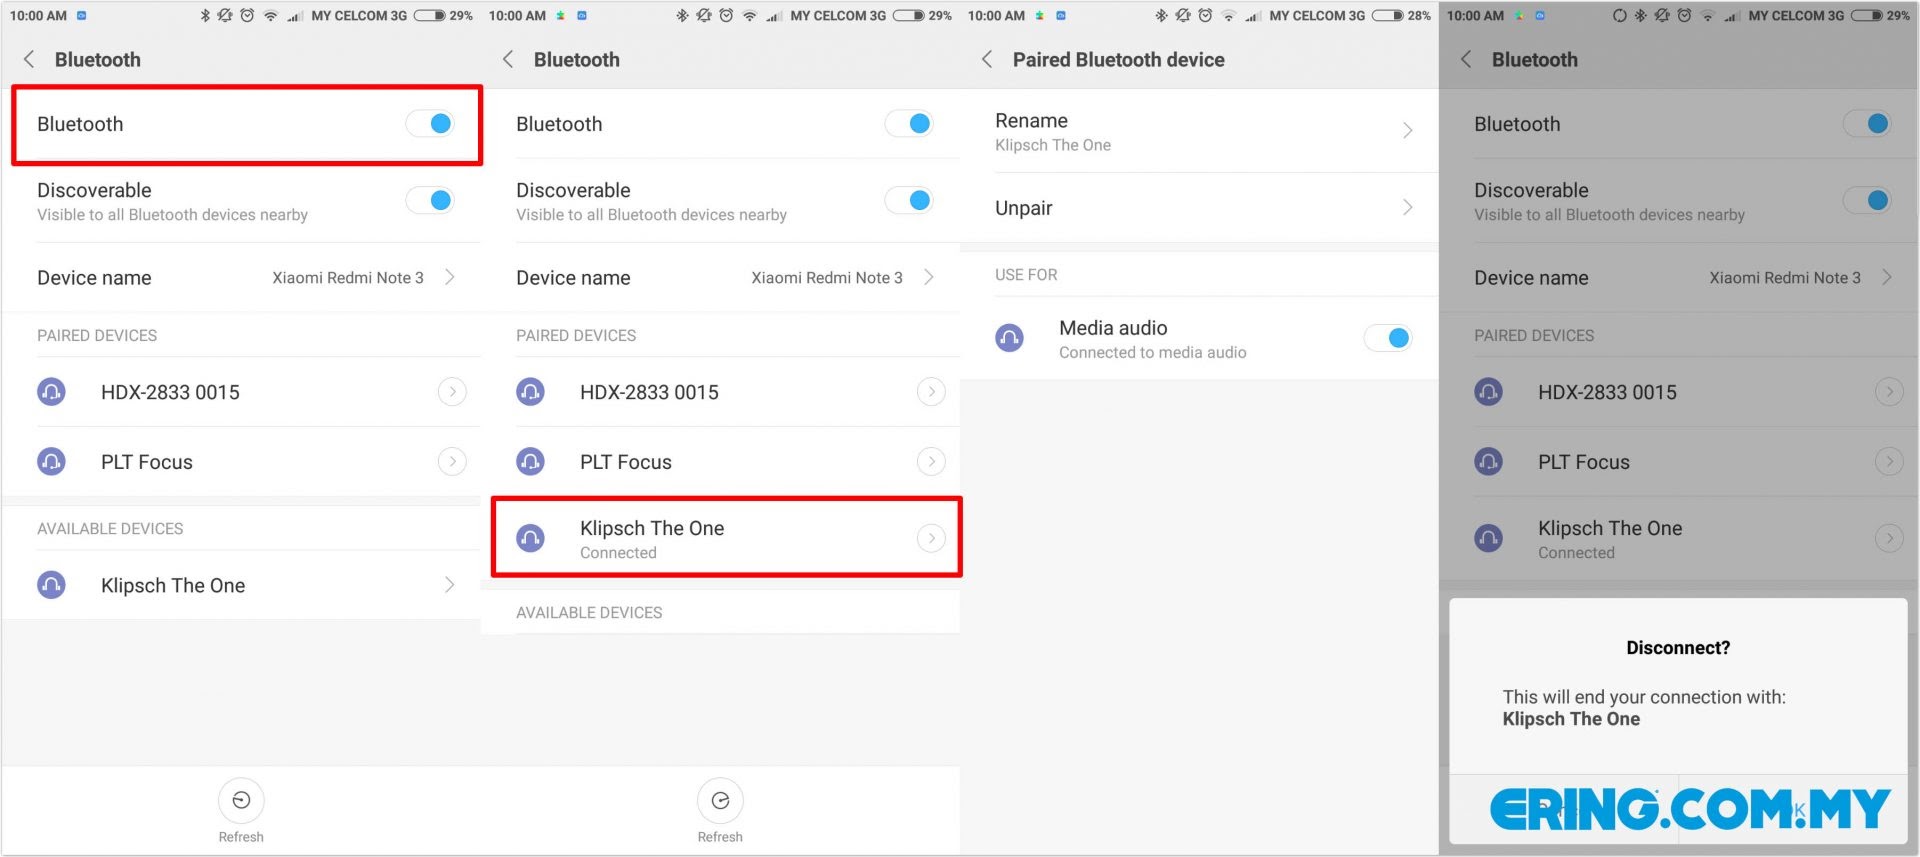Tap Klipsch The One headset icon under Available Devices
The height and width of the screenshot is (857, 1920).
tap(51, 585)
